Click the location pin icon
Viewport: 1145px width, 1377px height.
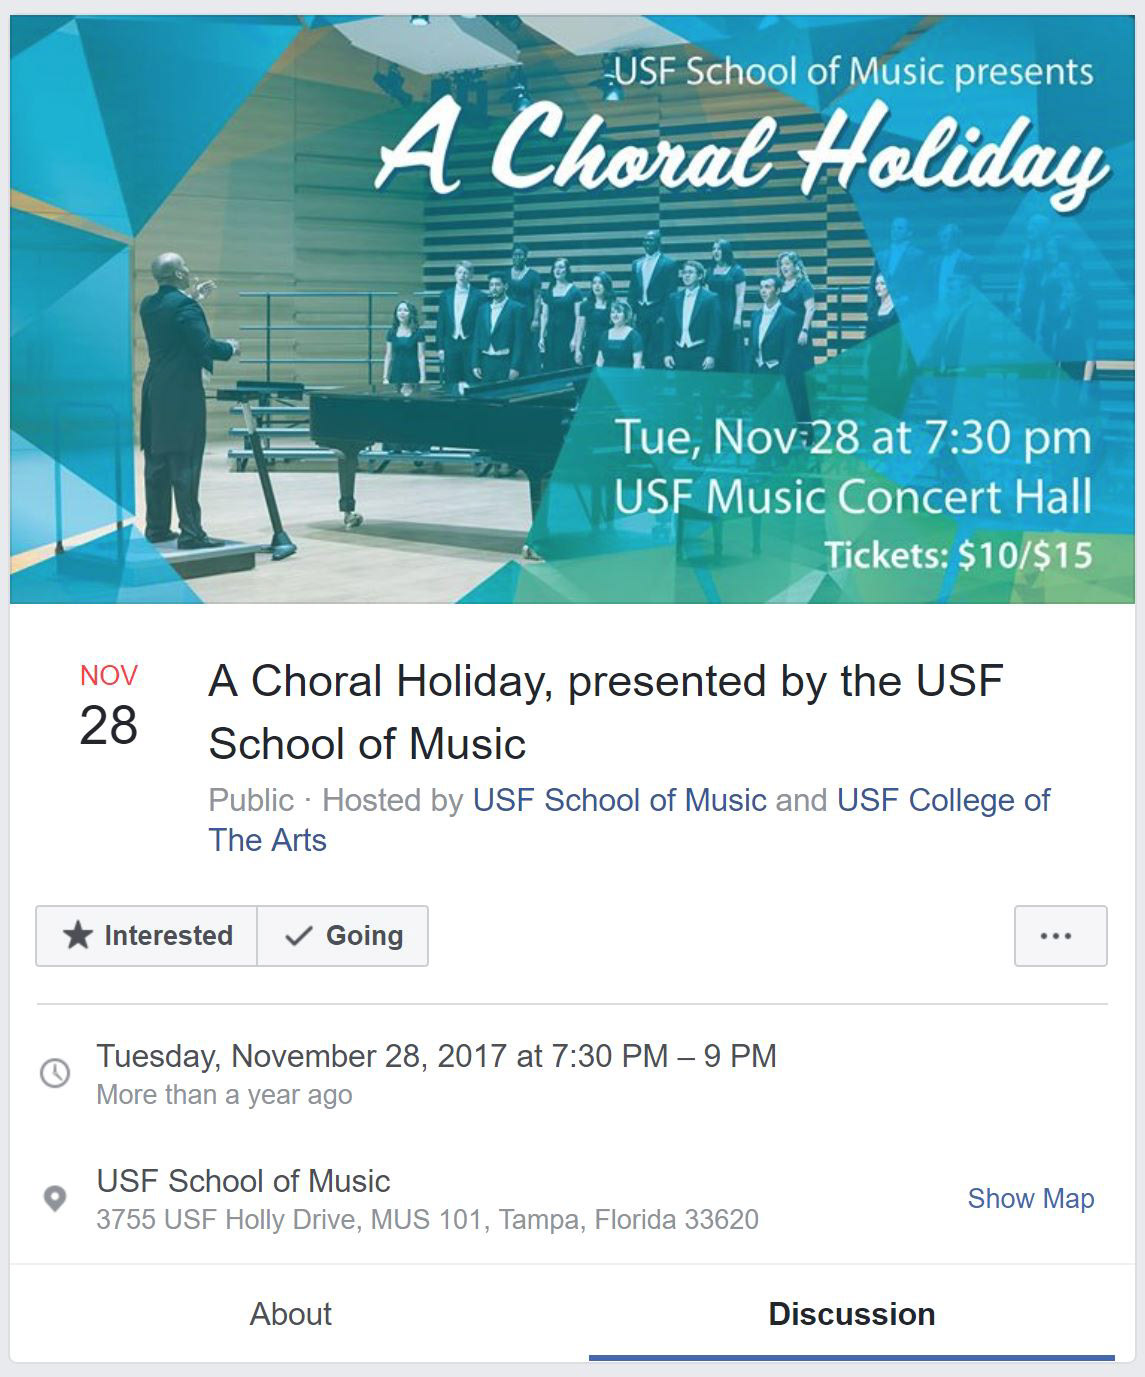[x=55, y=1198]
